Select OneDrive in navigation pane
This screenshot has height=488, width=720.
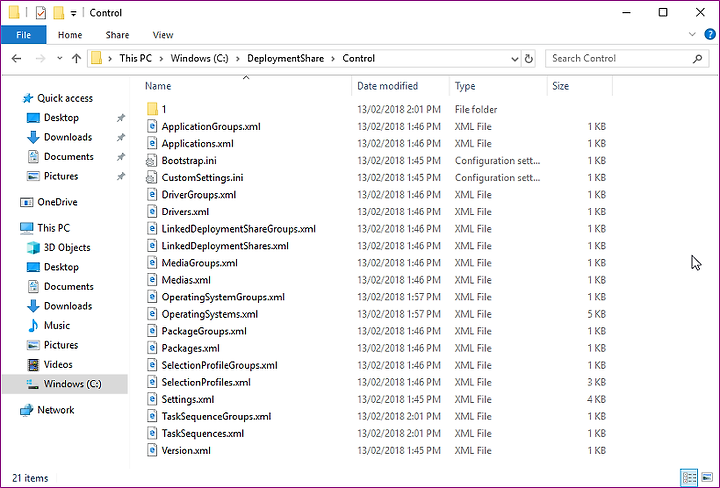click(57, 202)
